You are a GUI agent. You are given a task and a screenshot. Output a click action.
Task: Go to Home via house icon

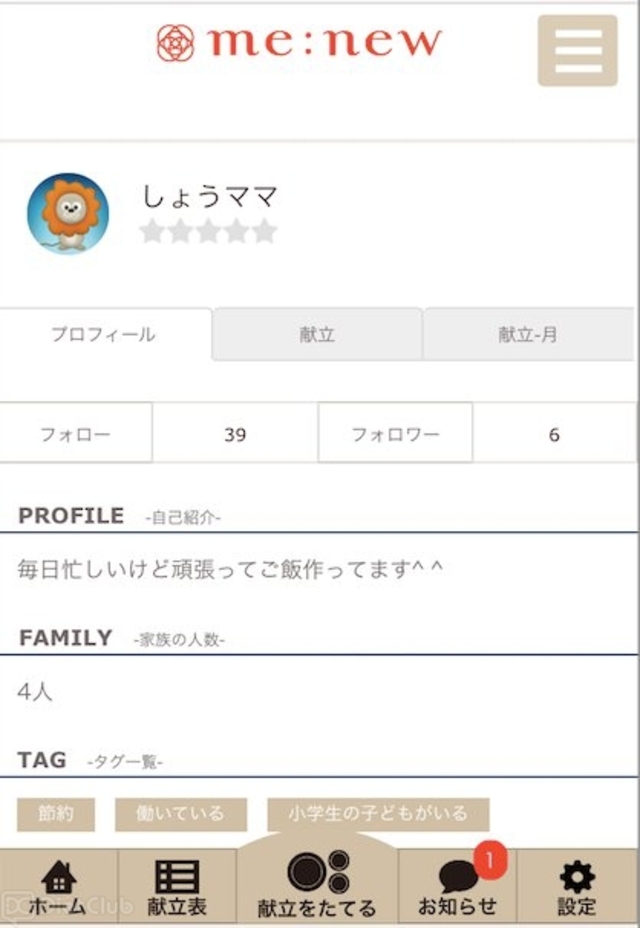click(x=59, y=885)
